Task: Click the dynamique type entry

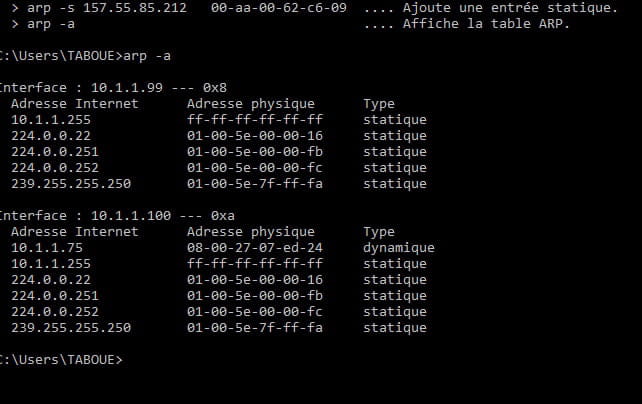Action: click(x=399, y=248)
